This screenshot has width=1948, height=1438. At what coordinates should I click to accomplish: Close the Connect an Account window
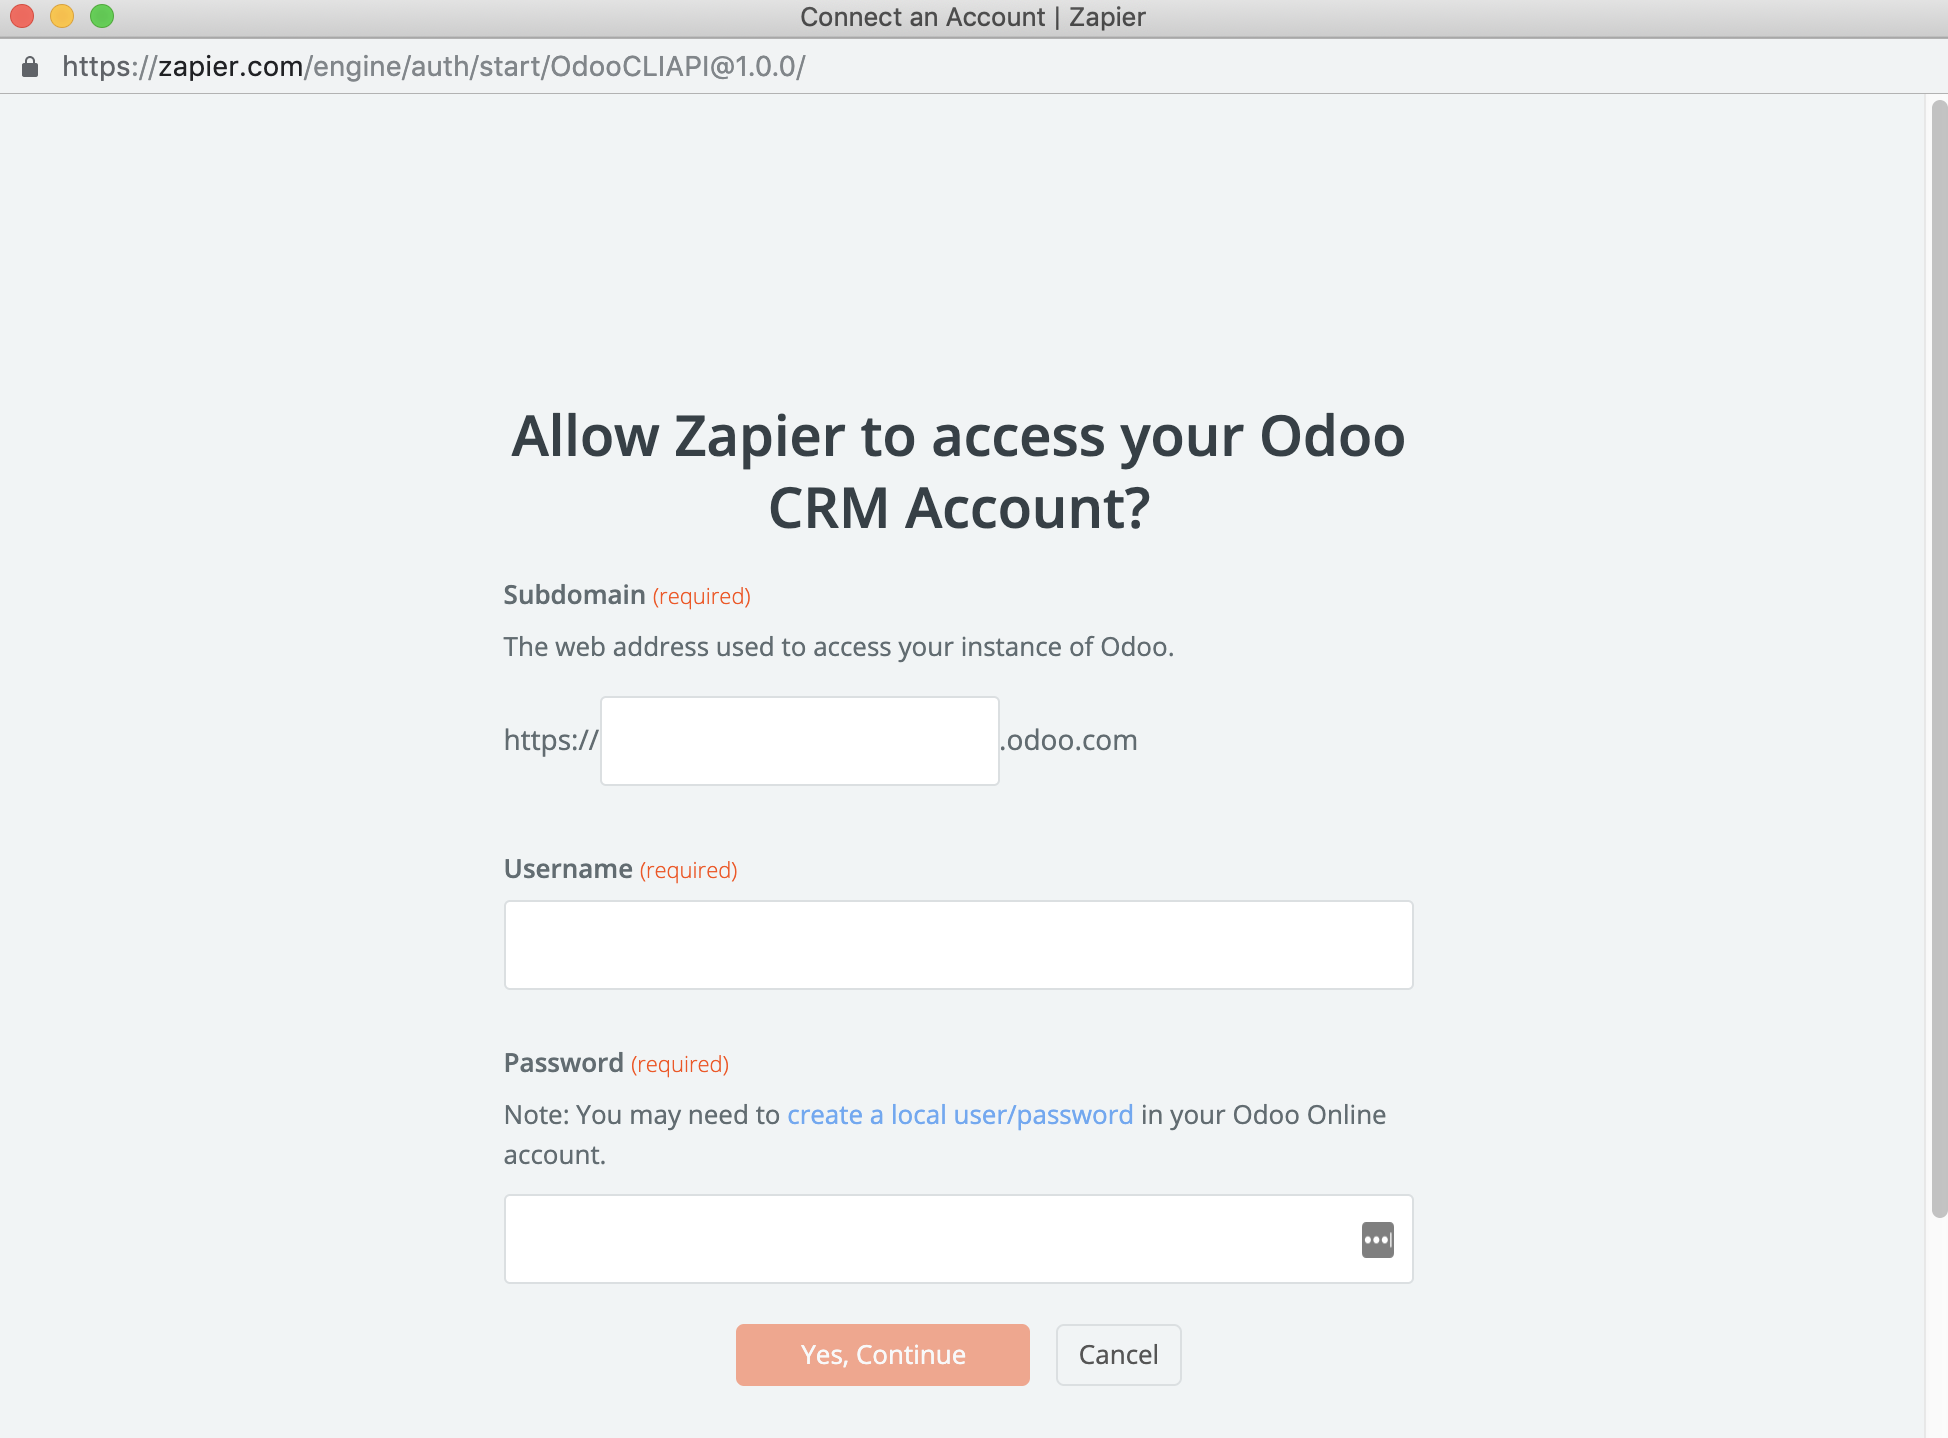coord(22,16)
